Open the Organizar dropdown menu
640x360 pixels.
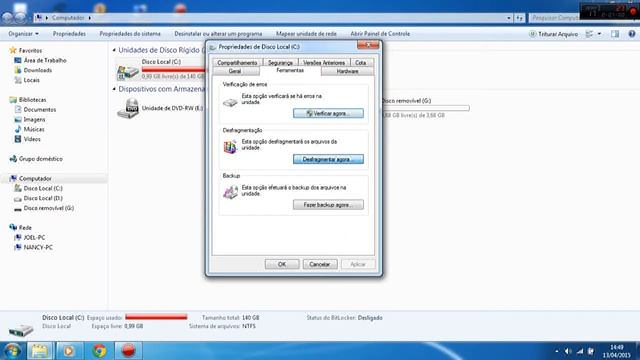(23, 34)
